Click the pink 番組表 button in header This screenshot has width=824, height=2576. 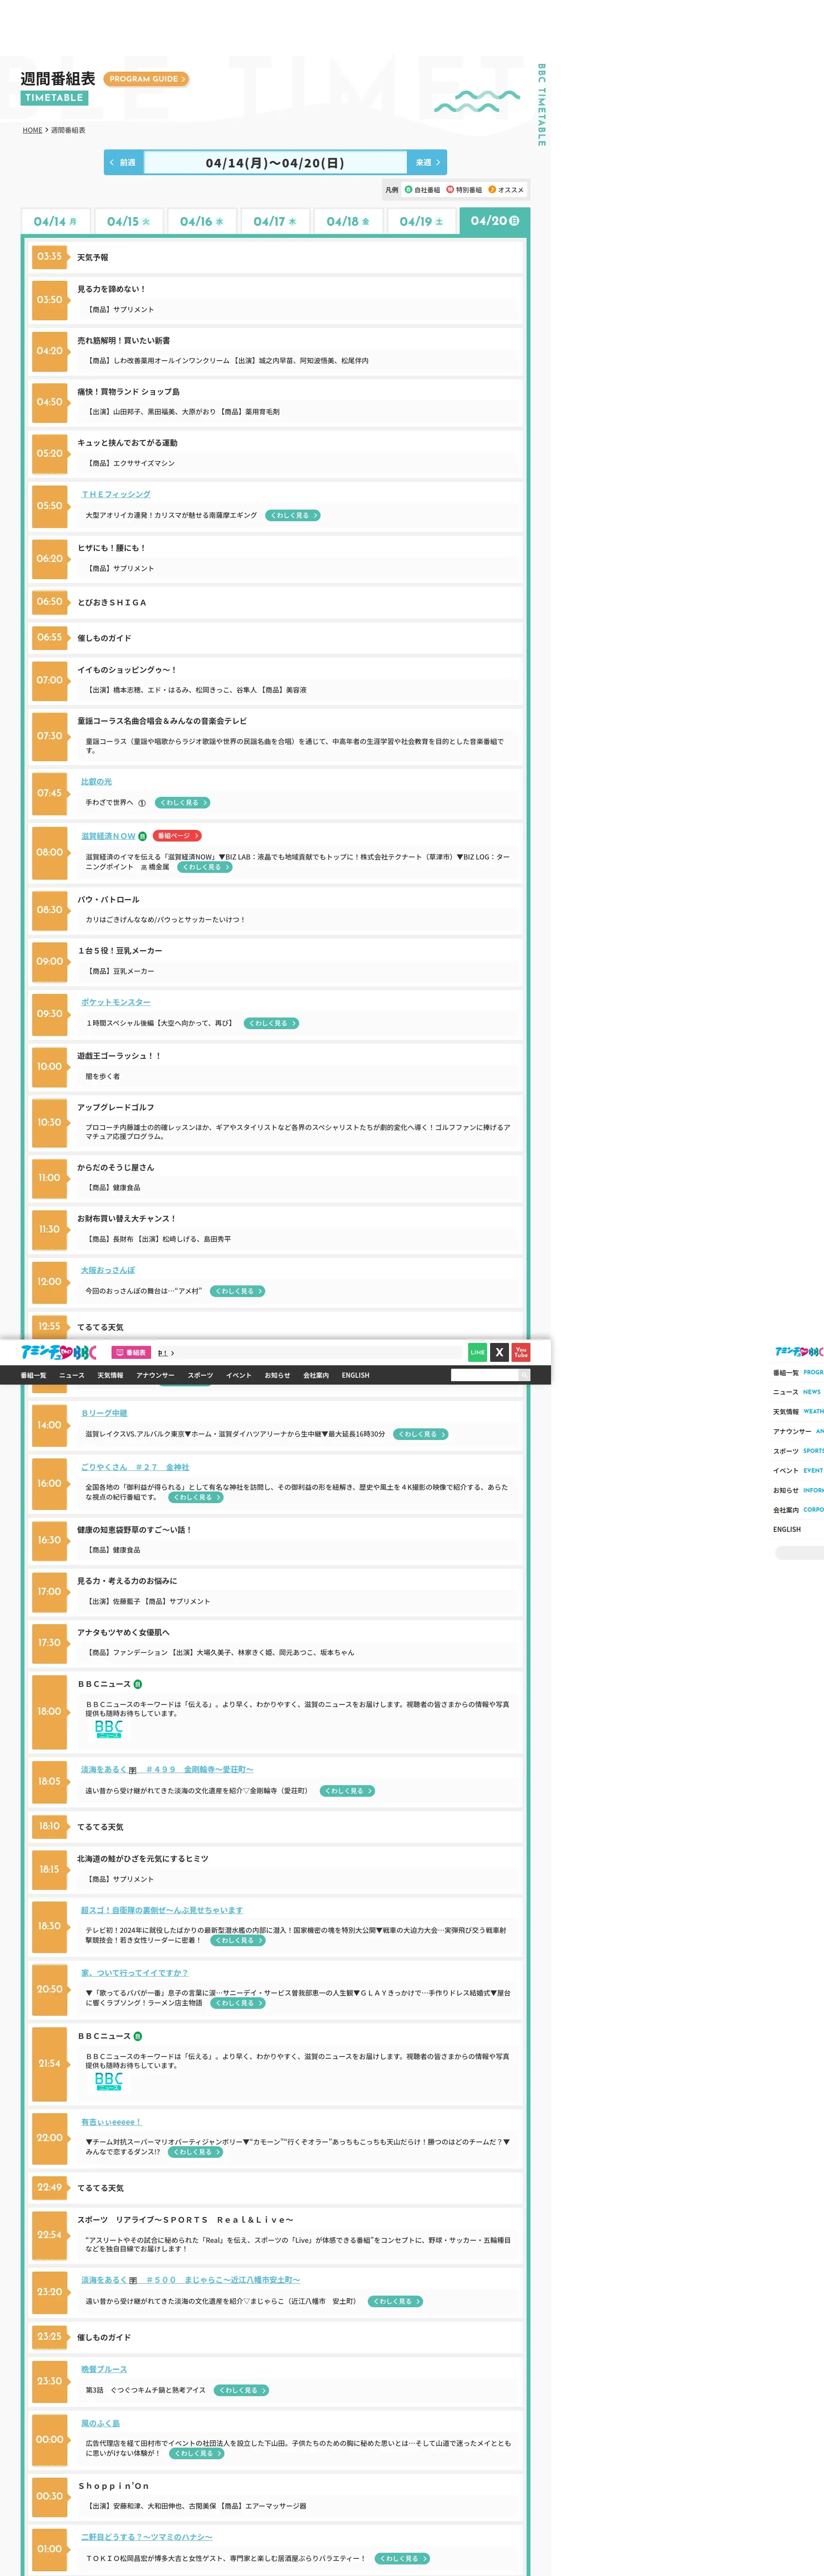tap(131, 1353)
